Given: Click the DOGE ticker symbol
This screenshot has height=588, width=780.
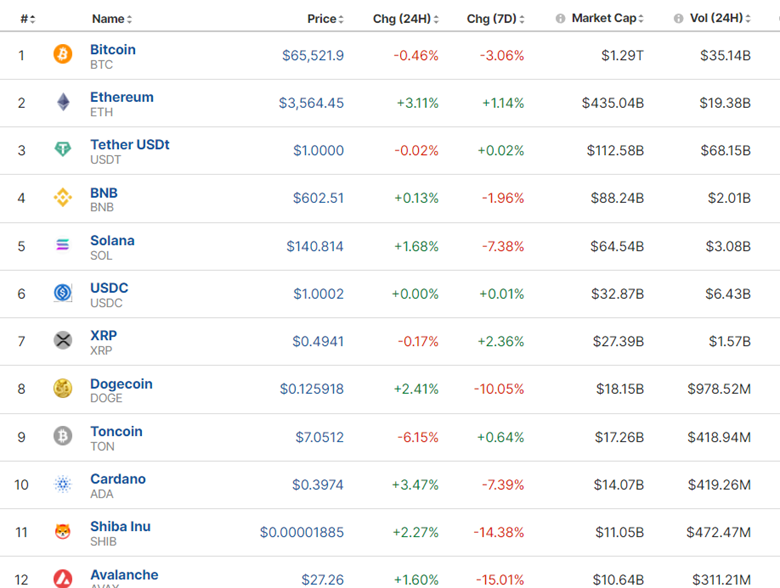Looking at the screenshot, I should [106, 398].
